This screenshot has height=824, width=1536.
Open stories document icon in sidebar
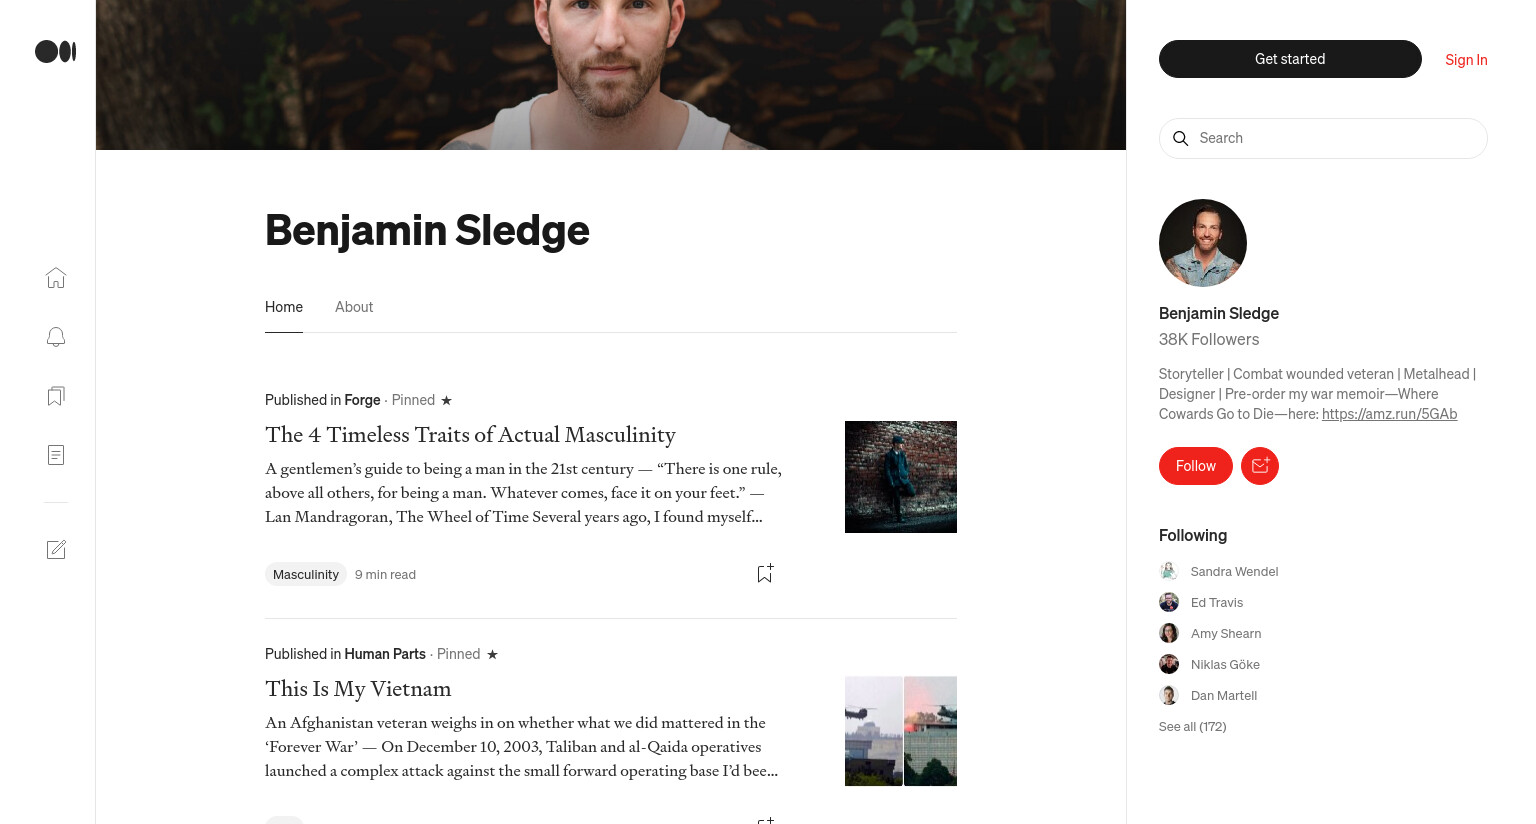(56, 455)
